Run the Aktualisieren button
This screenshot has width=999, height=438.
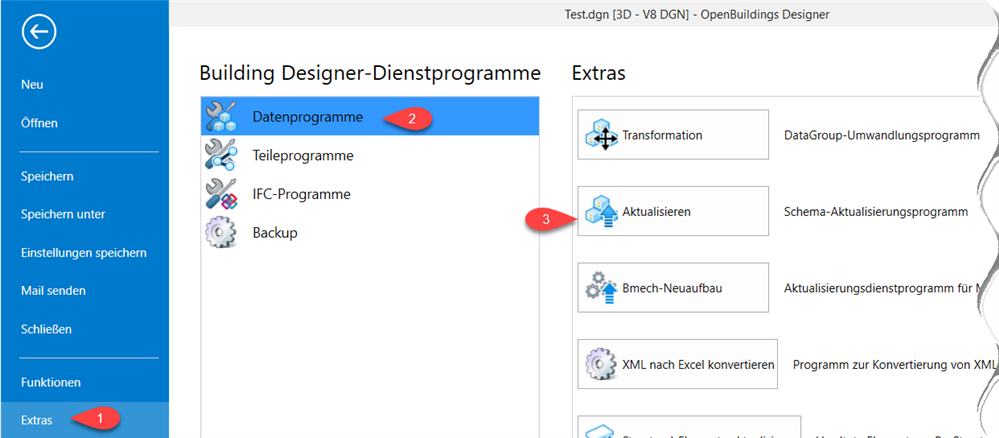click(673, 211)
